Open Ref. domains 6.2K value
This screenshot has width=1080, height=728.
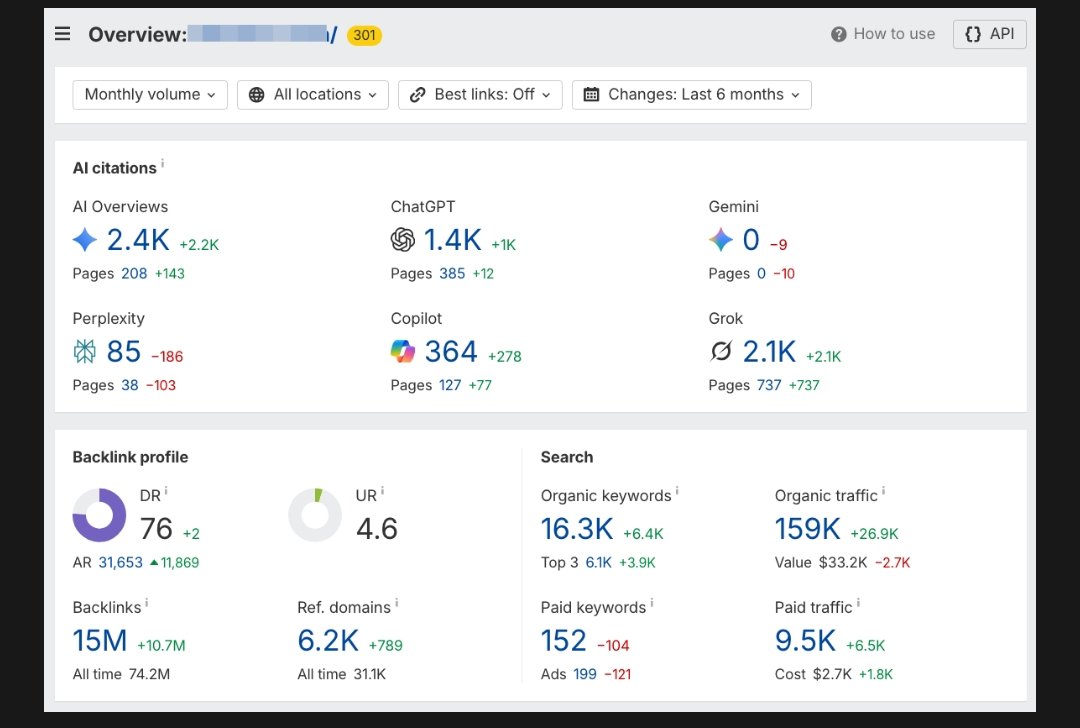tap(329, 641)
